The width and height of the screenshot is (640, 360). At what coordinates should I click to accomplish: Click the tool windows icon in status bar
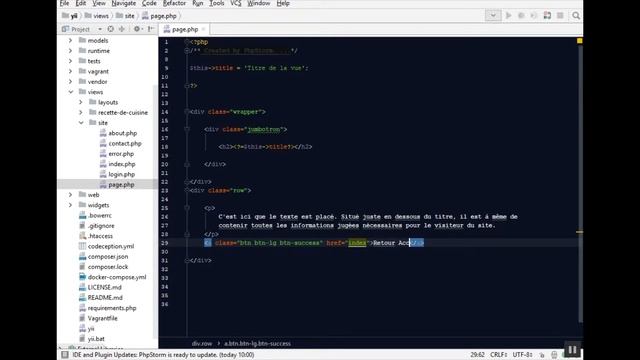point(64,355)
